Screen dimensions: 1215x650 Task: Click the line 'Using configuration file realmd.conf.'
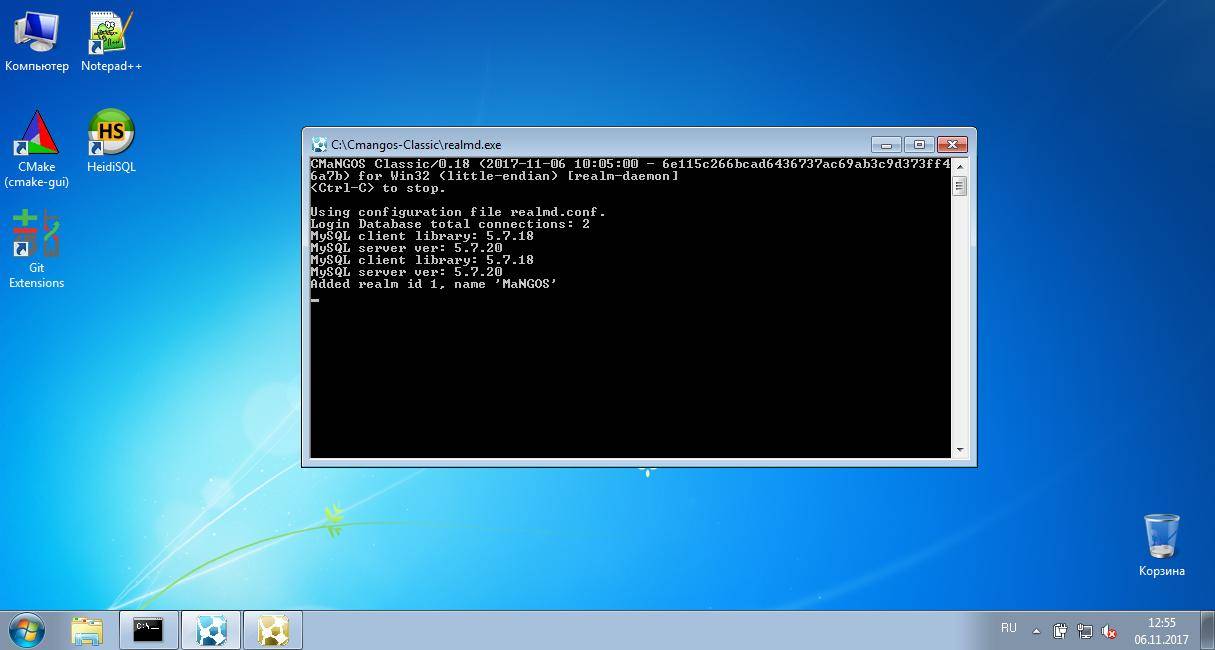click(458, 212)
